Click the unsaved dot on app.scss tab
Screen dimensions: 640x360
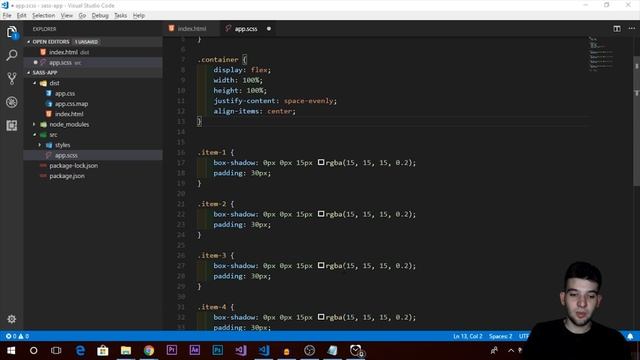click(x=269, y=29)
